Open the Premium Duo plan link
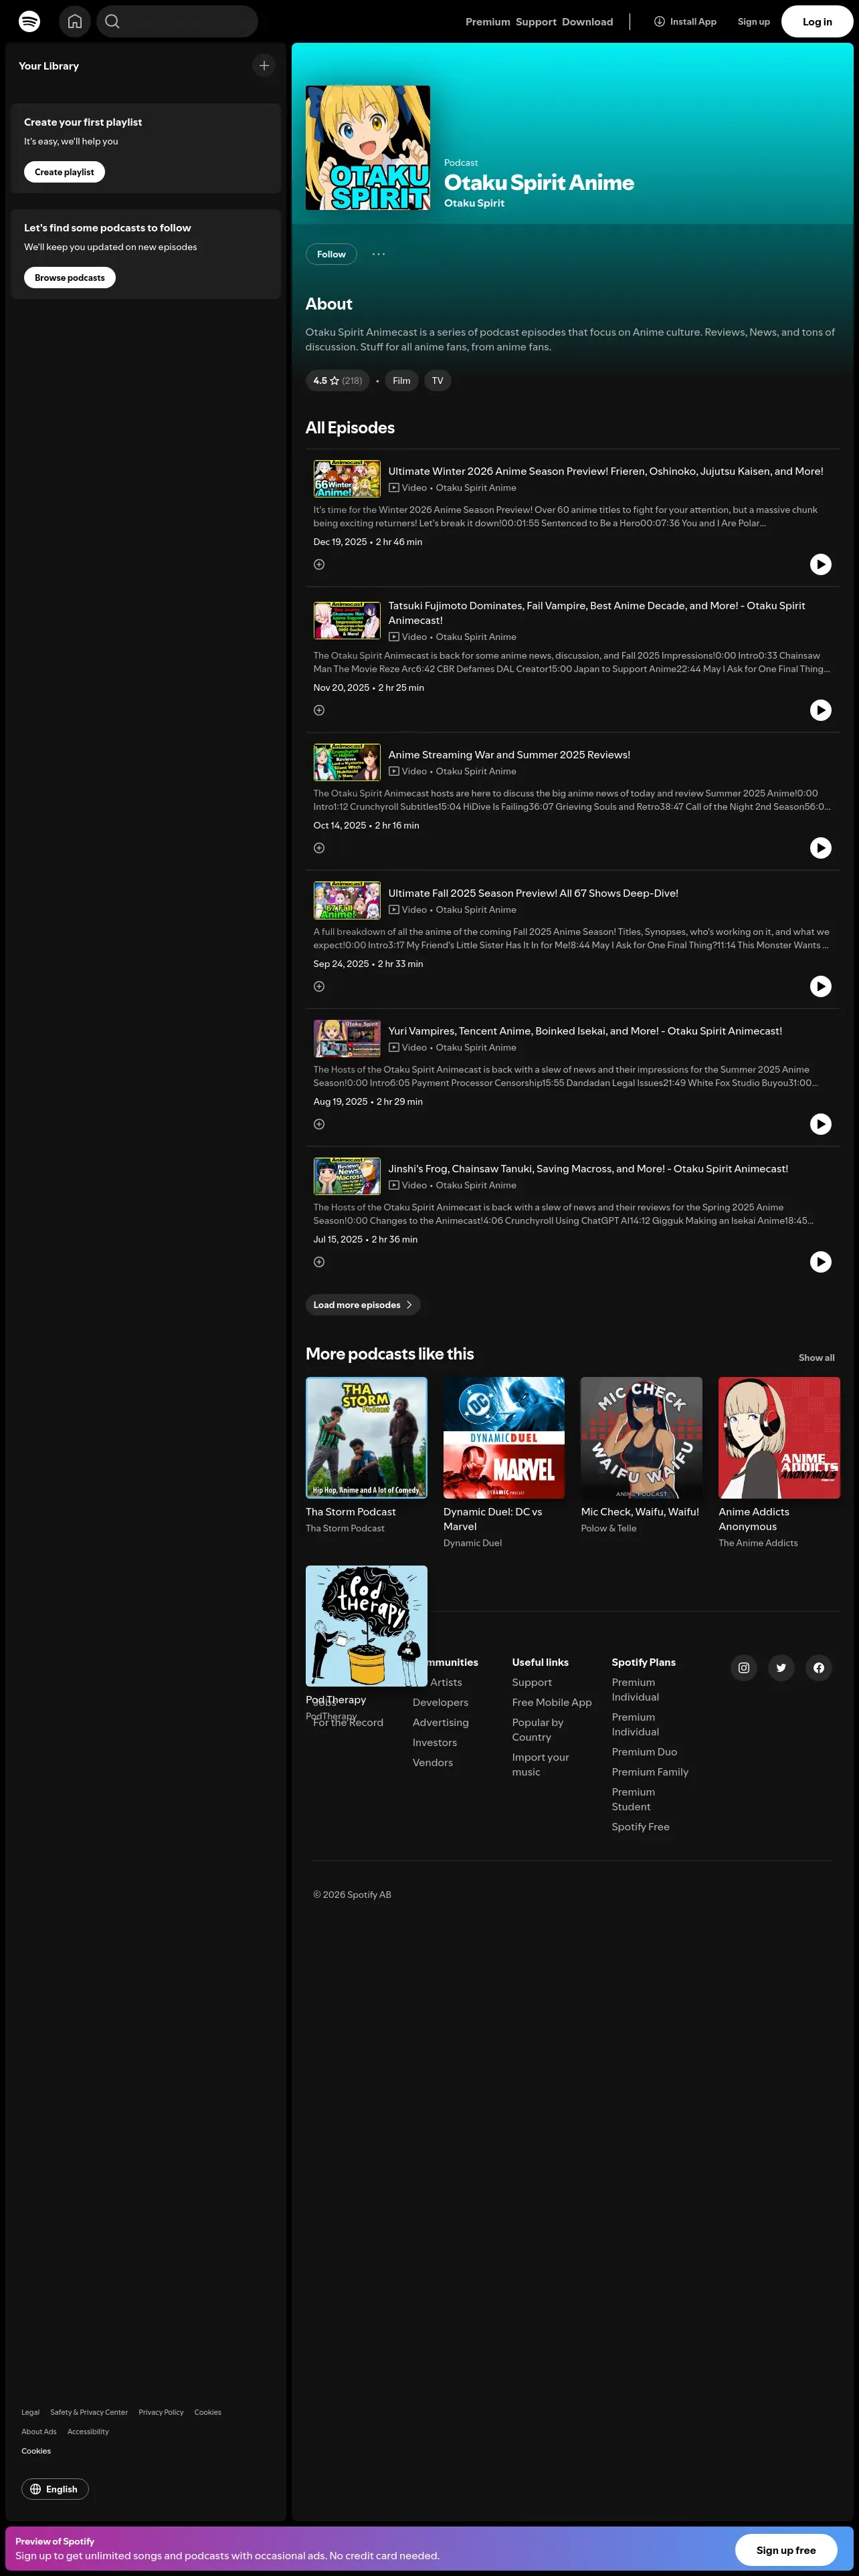 [x=644, y=1752]
